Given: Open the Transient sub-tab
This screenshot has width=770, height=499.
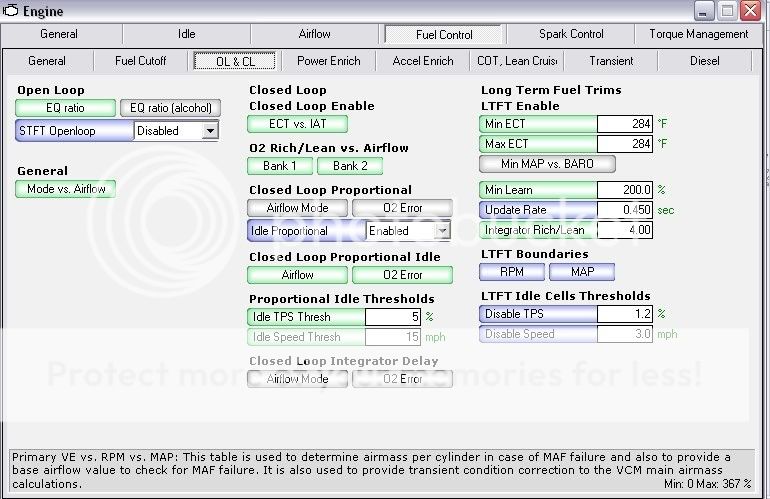Looking at the screenshot, I should tap(611, 61).
